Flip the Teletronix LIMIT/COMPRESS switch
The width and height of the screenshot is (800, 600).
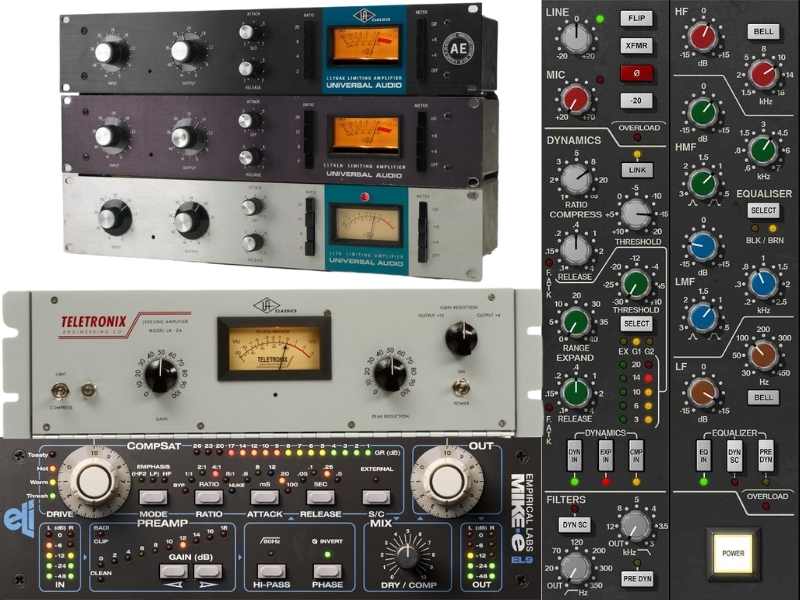point(60,391)
